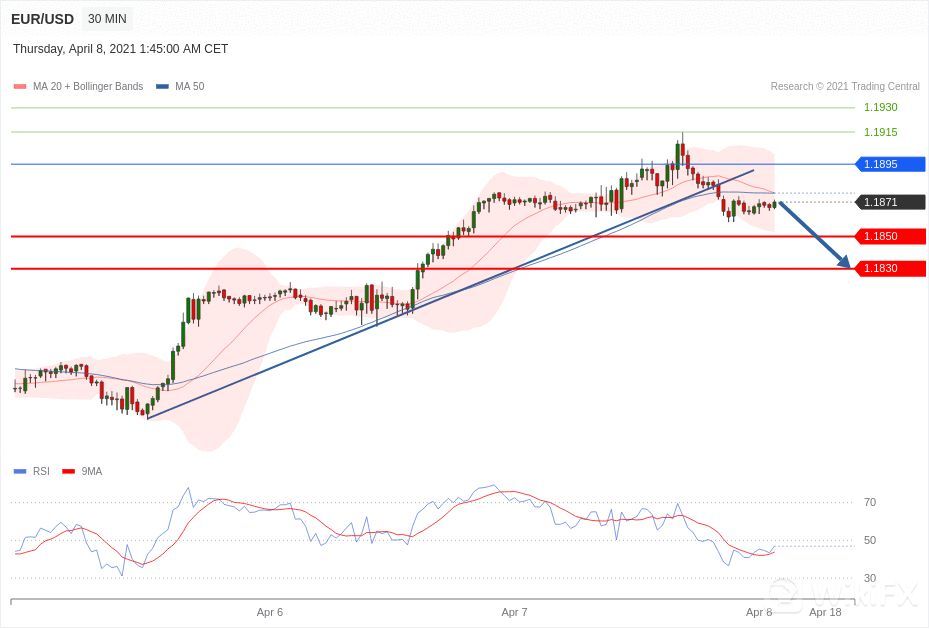Click the black 1.1871 current price tag
Viewport: 929px width, 629px height.
point(890,202)
